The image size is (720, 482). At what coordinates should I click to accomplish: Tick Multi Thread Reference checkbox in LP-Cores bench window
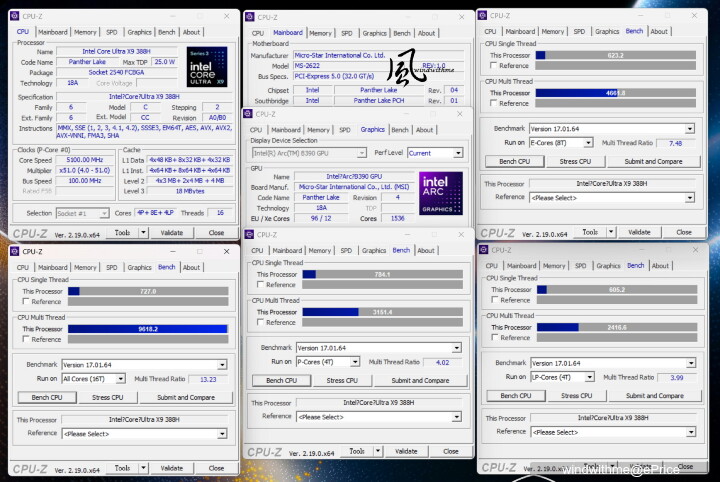click(495, 337)
